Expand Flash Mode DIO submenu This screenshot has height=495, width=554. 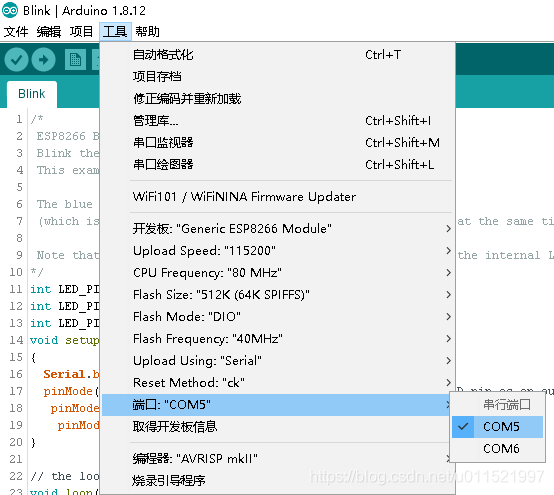click(278, 317)
